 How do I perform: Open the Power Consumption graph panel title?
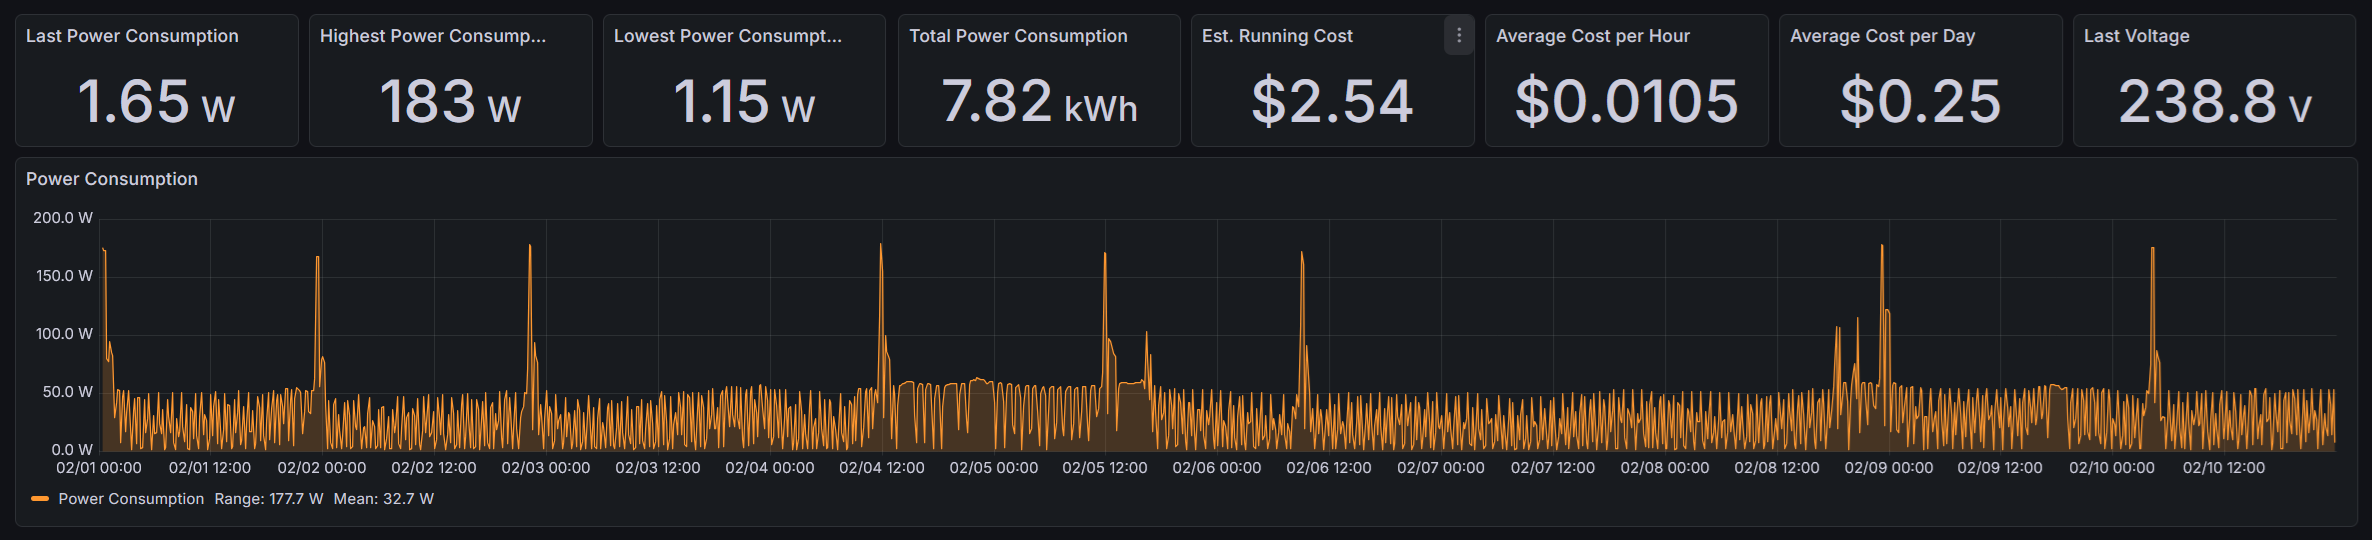pos(112,179)
